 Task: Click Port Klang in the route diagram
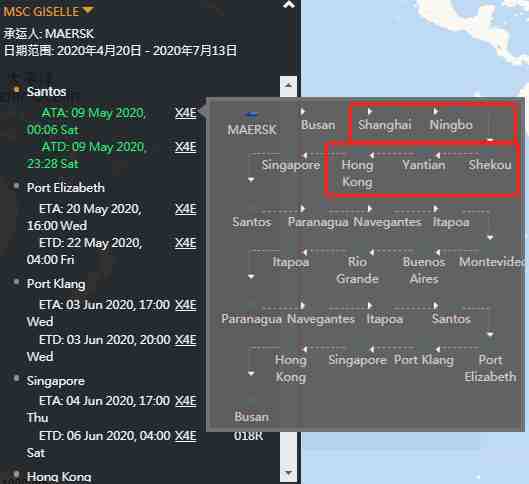(424, 360)
